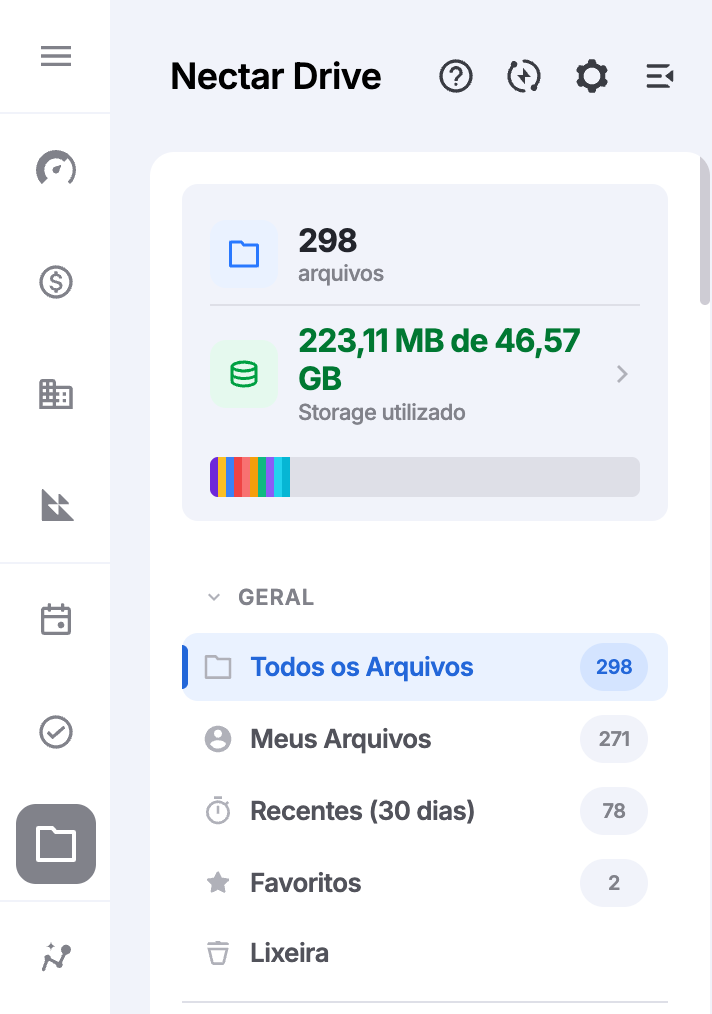Click the vertical scrollbar of the panel
712x1014 pixels.
(705, 230)
